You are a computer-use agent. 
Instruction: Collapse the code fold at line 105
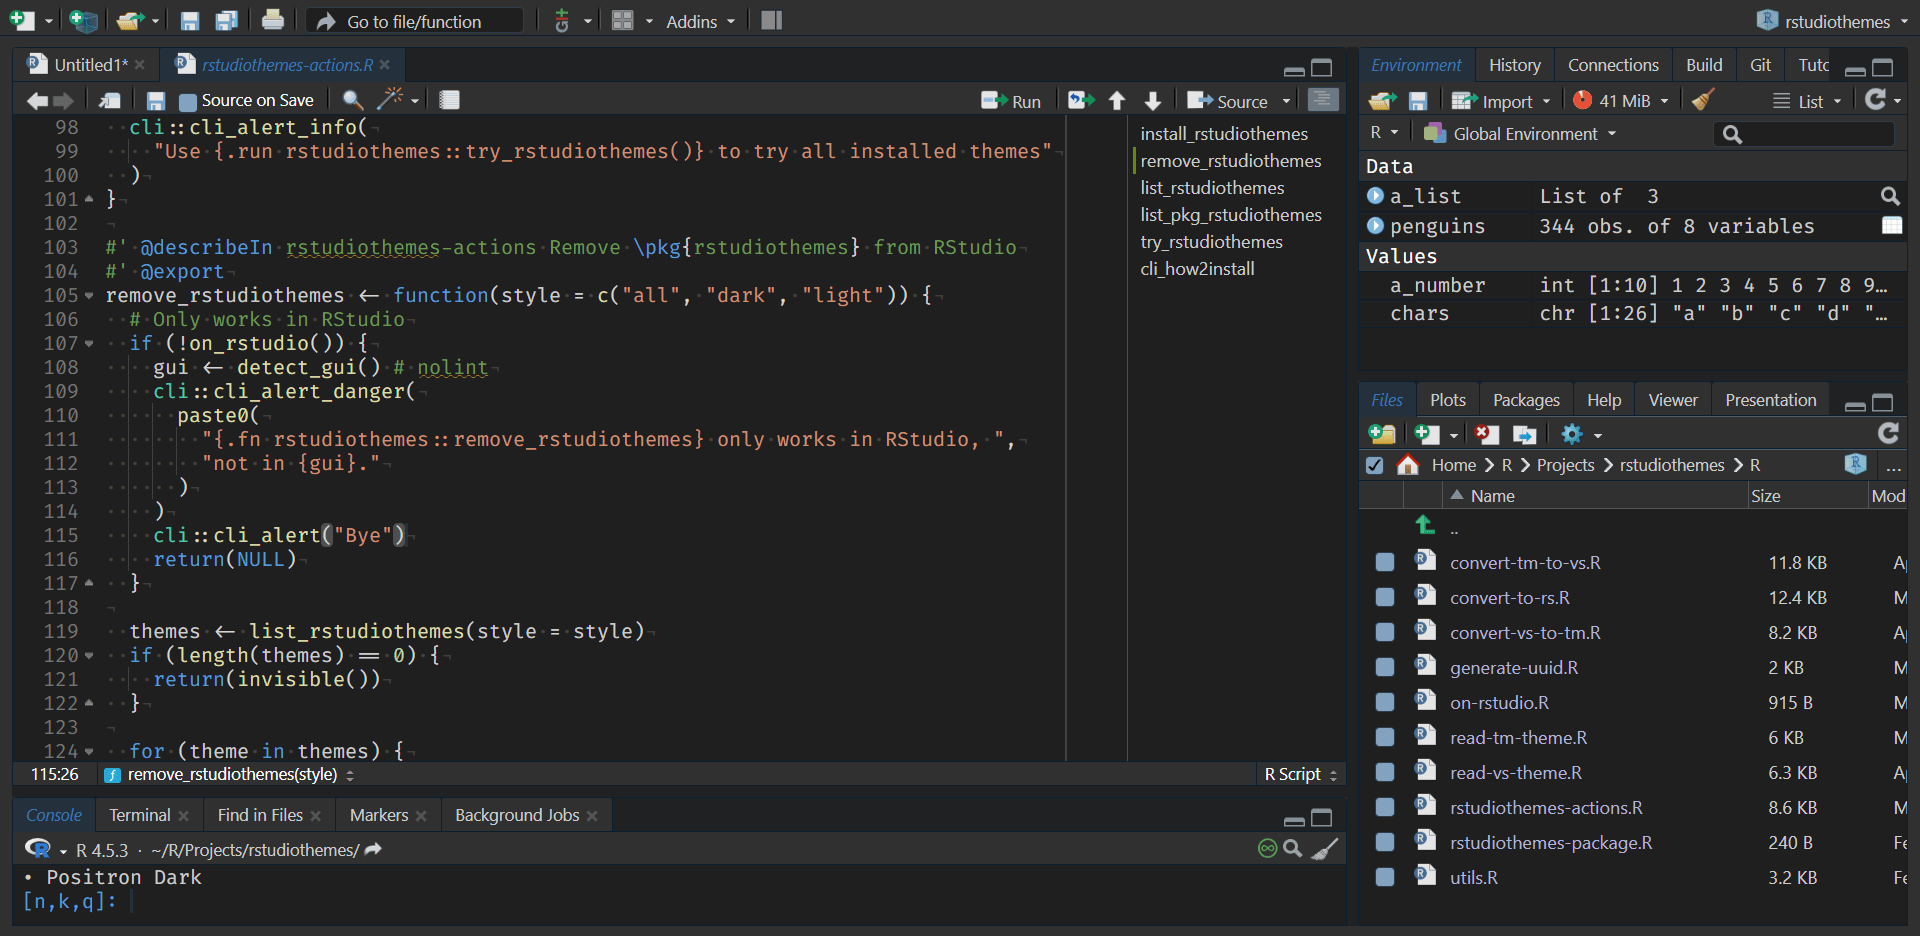[x=89, y=296]
